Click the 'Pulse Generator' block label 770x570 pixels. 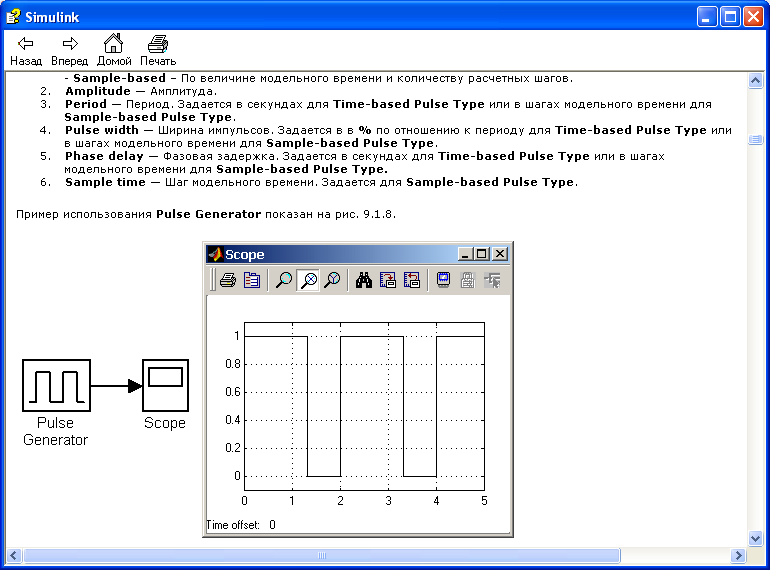(x=55, y=431)
